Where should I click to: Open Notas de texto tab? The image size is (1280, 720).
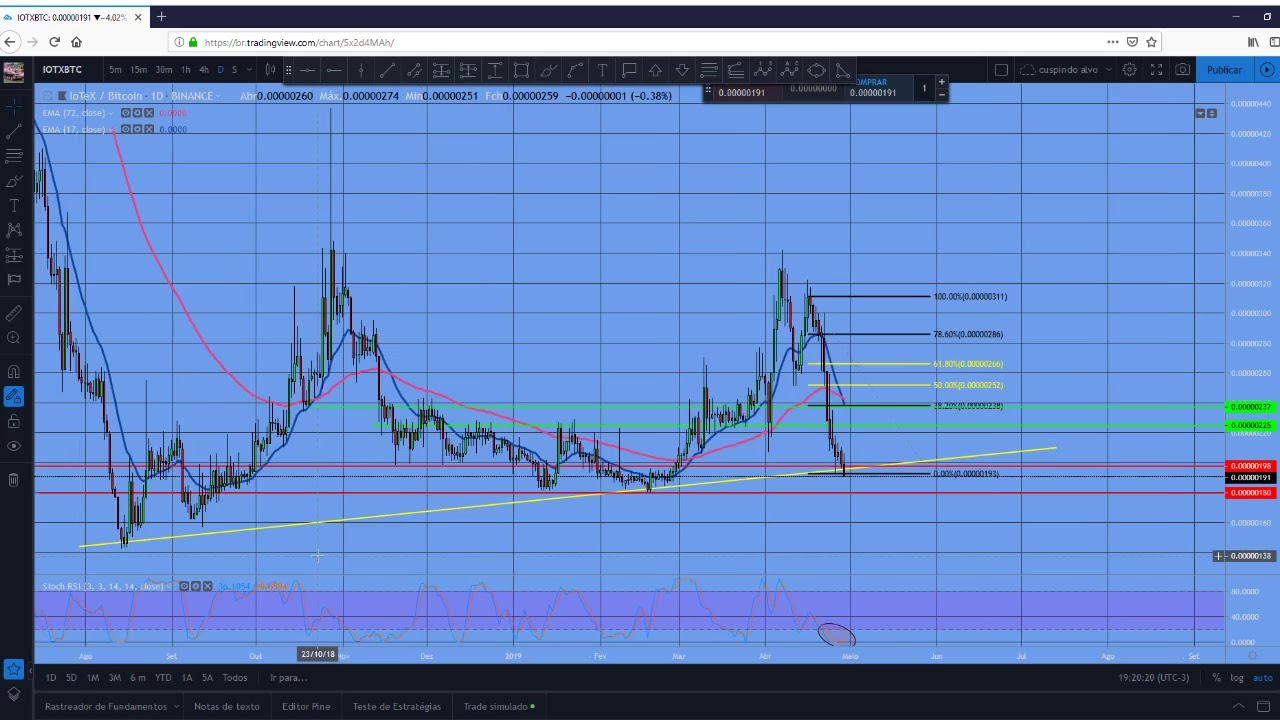pos(227,706)
